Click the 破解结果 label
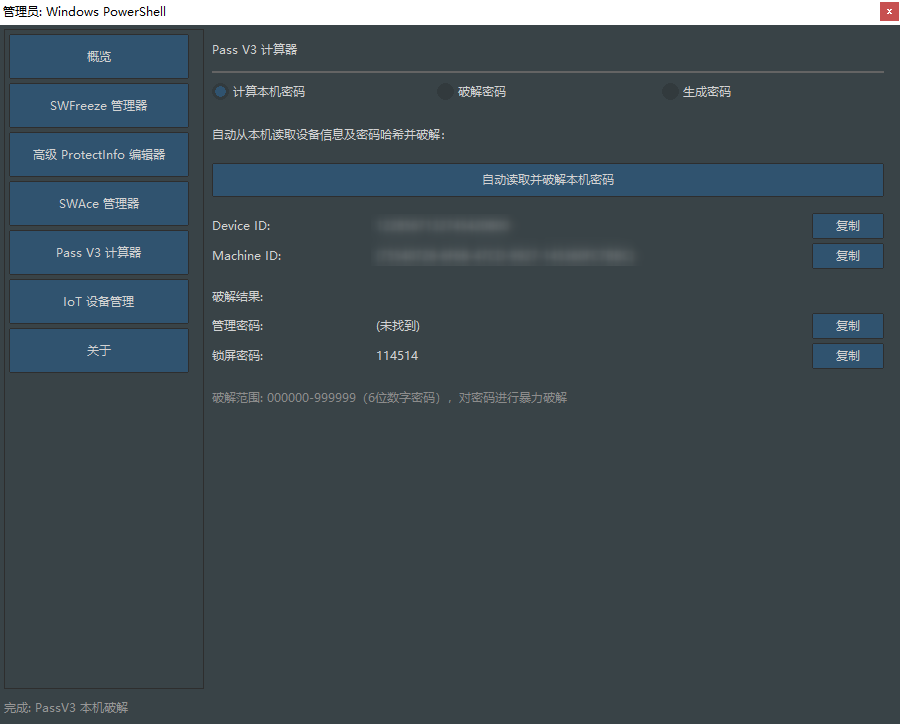 [x=238, y=297]
